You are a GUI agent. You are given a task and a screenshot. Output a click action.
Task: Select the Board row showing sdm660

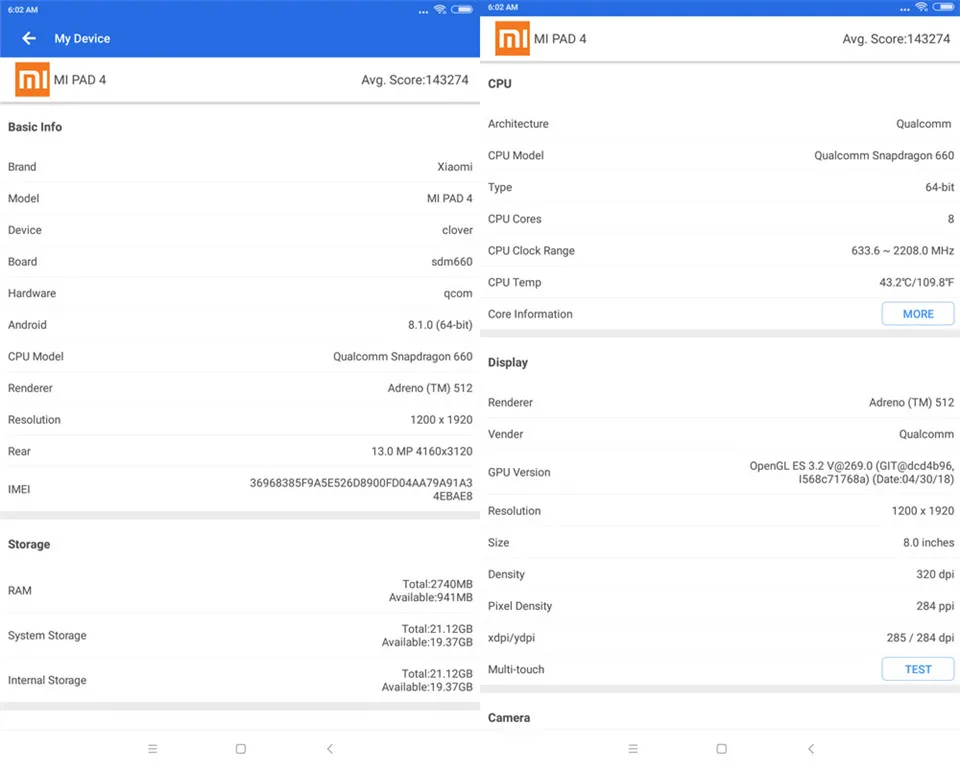pos(240,262)
